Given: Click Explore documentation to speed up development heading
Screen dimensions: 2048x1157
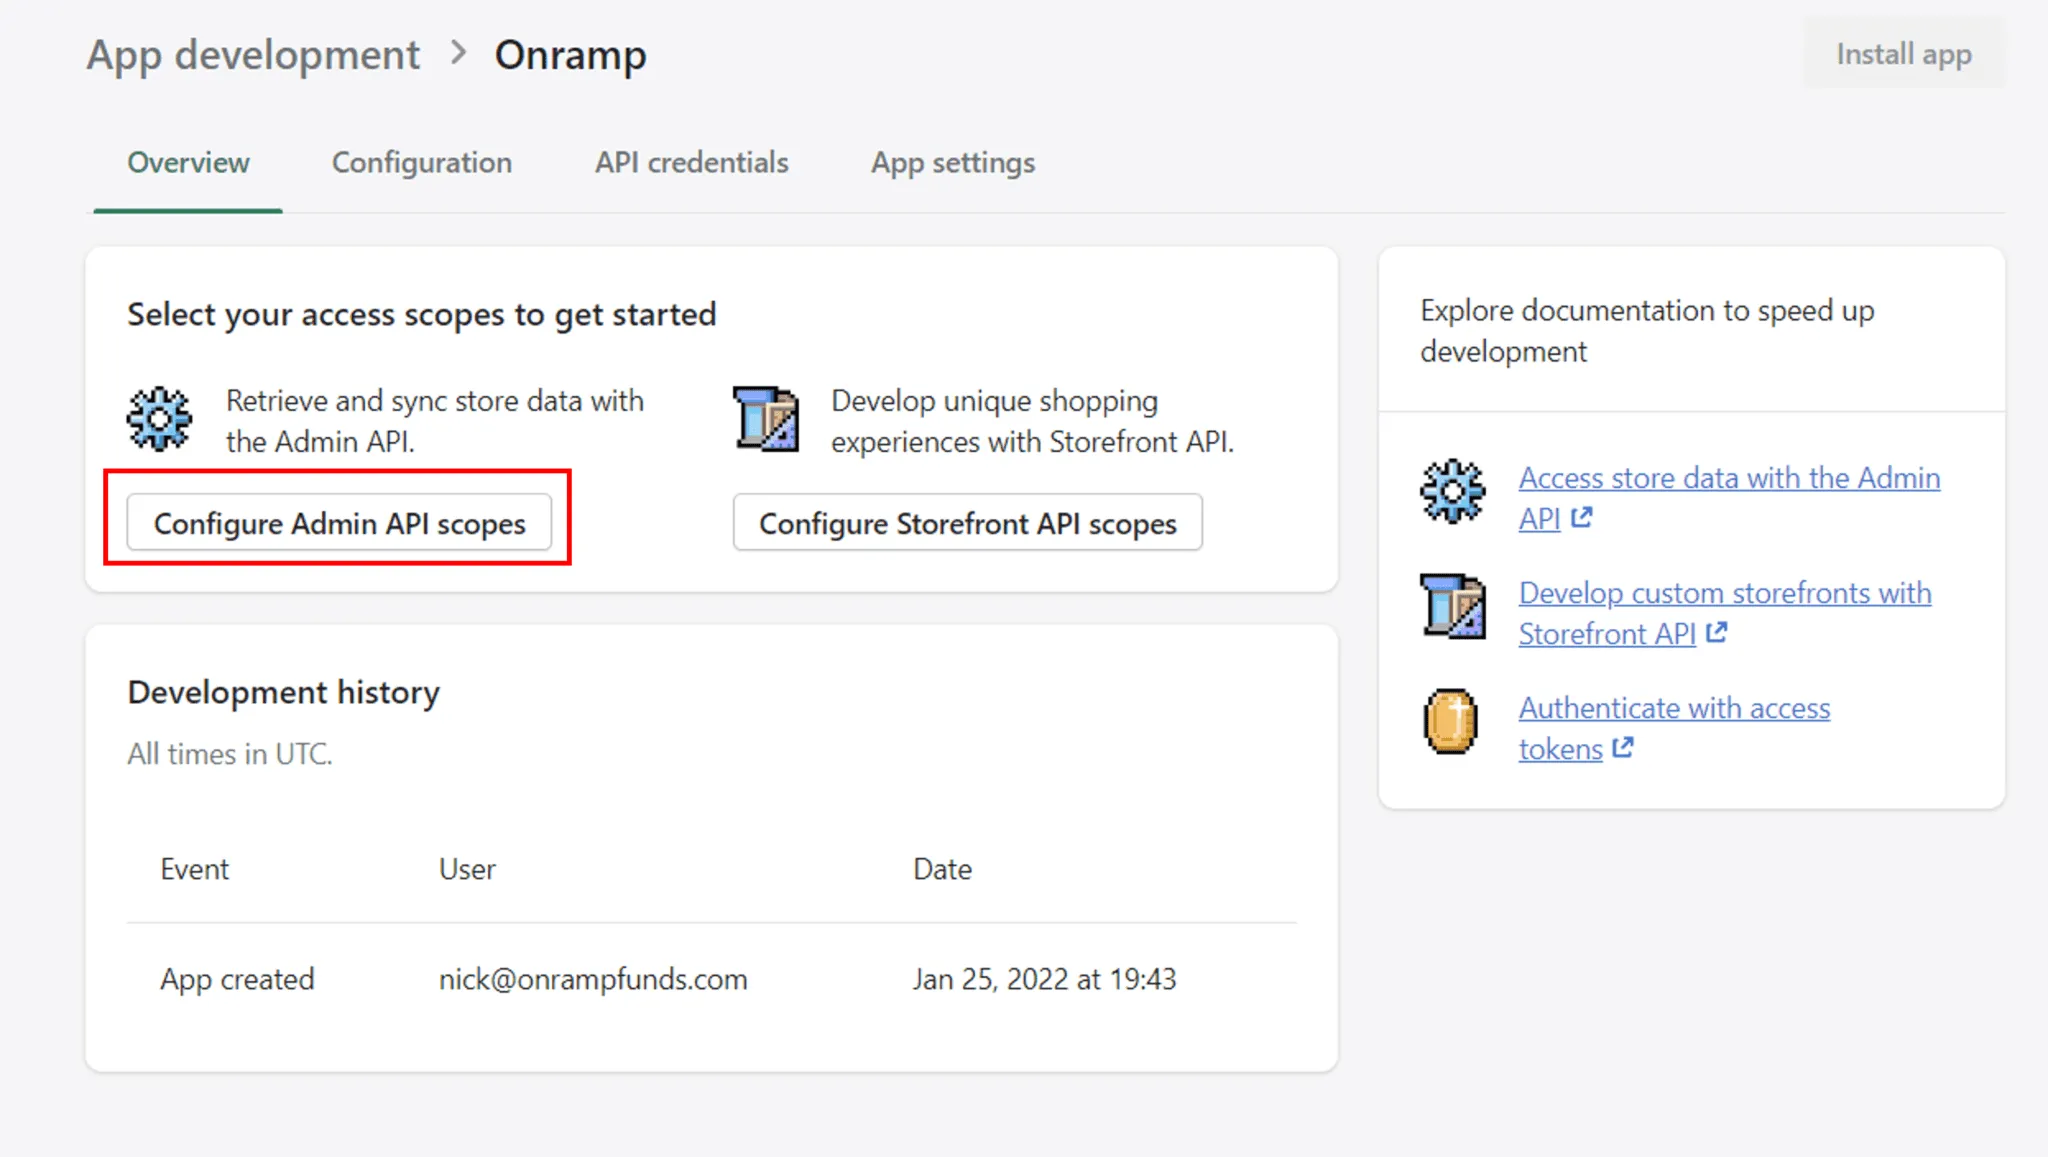Looking at the screenshot, I should pyautogui.click(x=1647, y=330).
